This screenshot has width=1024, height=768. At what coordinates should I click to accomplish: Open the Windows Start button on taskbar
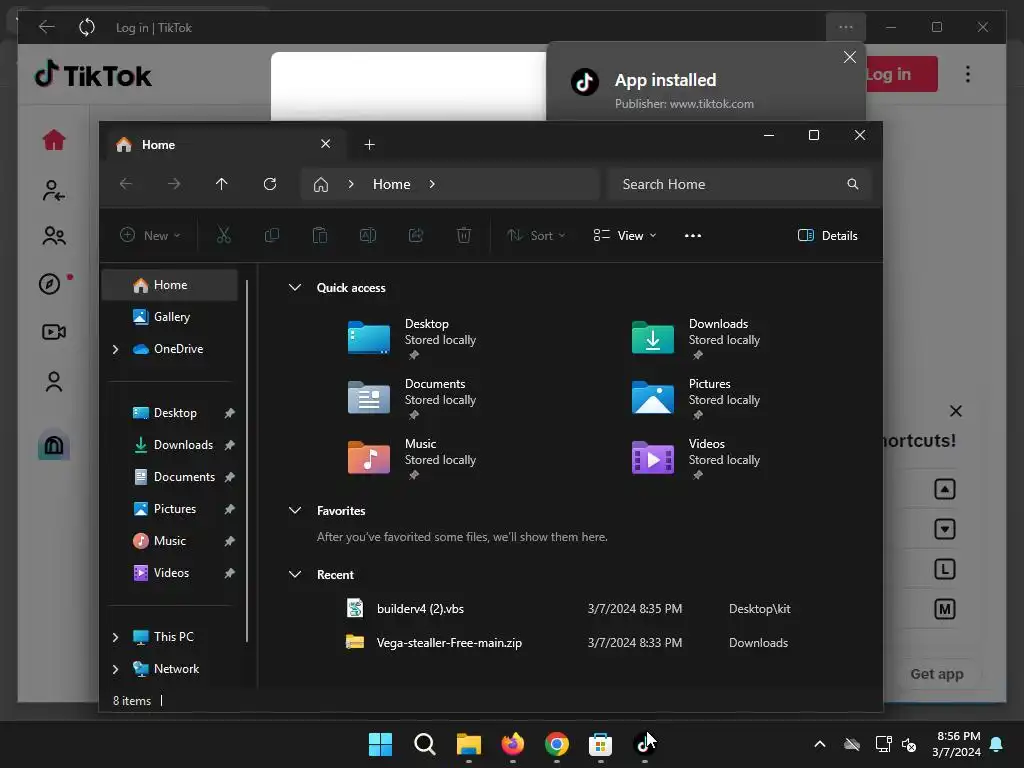[380, 744]
